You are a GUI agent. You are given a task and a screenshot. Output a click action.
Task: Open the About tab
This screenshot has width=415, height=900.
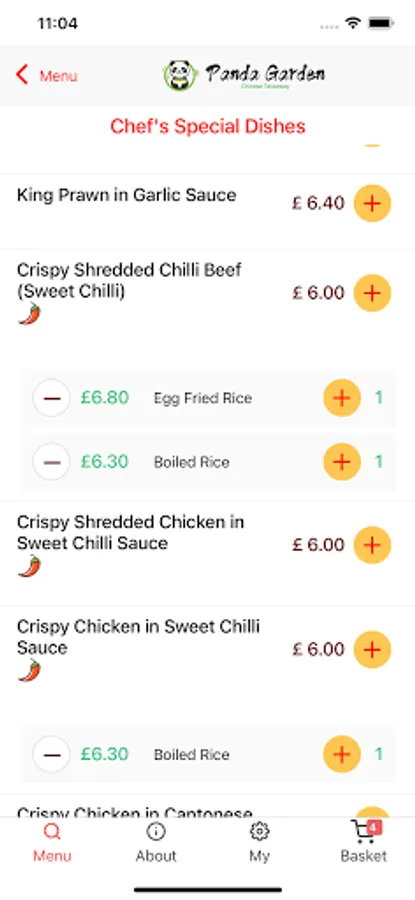156,841
